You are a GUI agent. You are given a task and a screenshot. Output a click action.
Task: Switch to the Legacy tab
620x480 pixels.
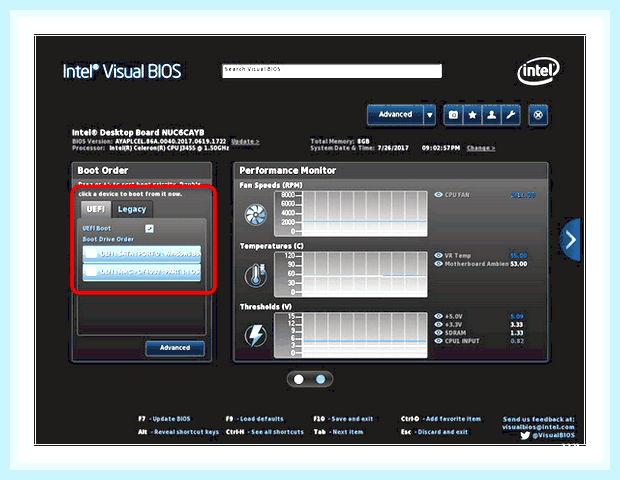click(x=132, y=209)
